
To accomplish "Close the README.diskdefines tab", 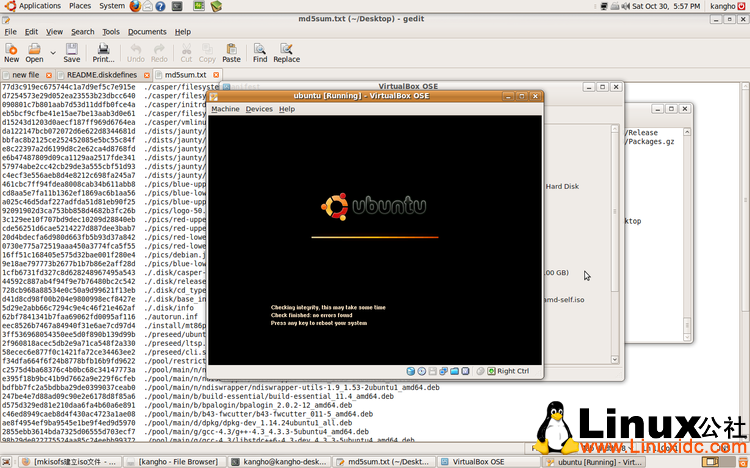I will 147,75.
